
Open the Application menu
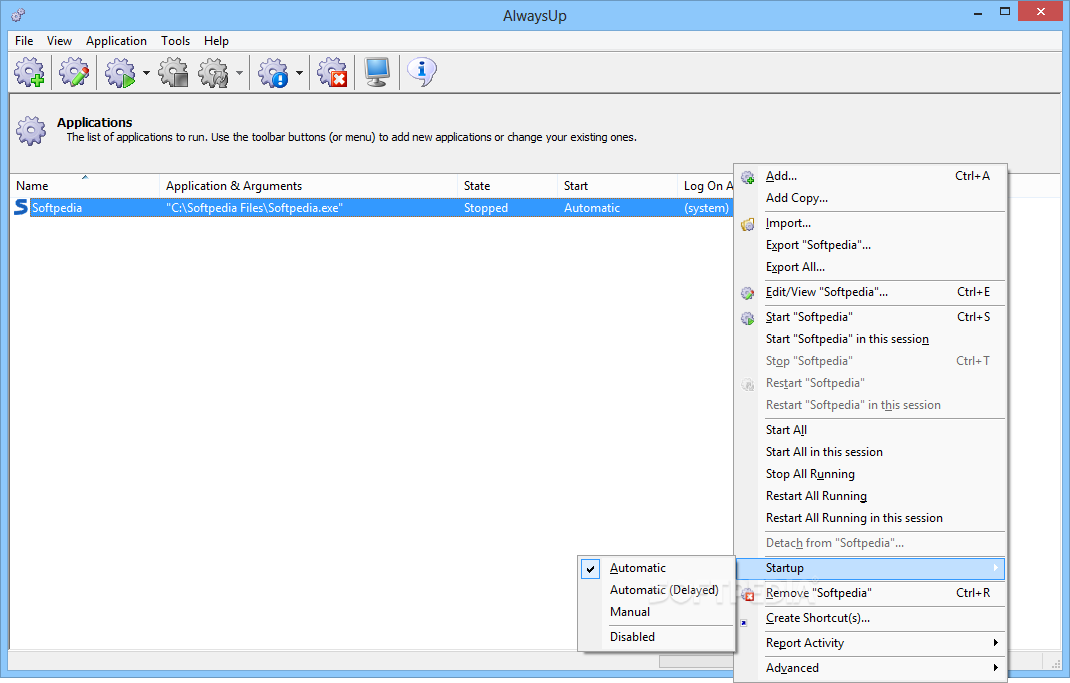click(x=116, y=41)
